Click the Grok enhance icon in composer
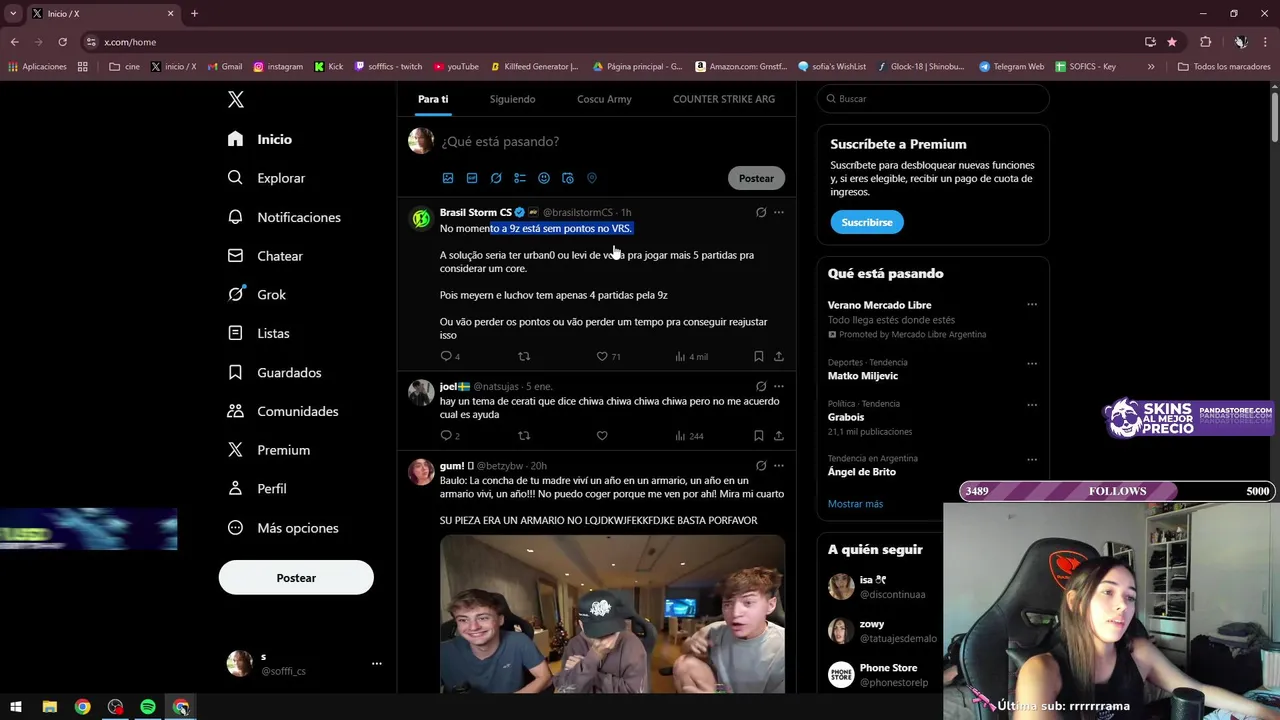This screenshot has width=1280, height=720. tap(496, 178)
